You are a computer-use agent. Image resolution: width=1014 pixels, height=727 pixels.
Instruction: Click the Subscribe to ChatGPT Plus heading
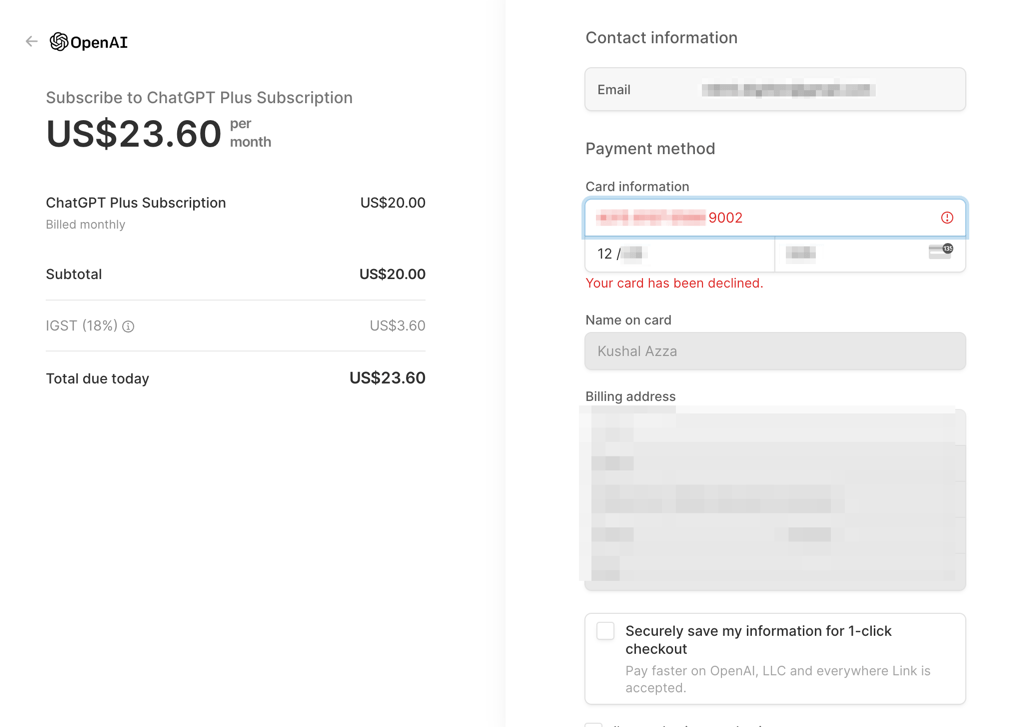[199, 98]
